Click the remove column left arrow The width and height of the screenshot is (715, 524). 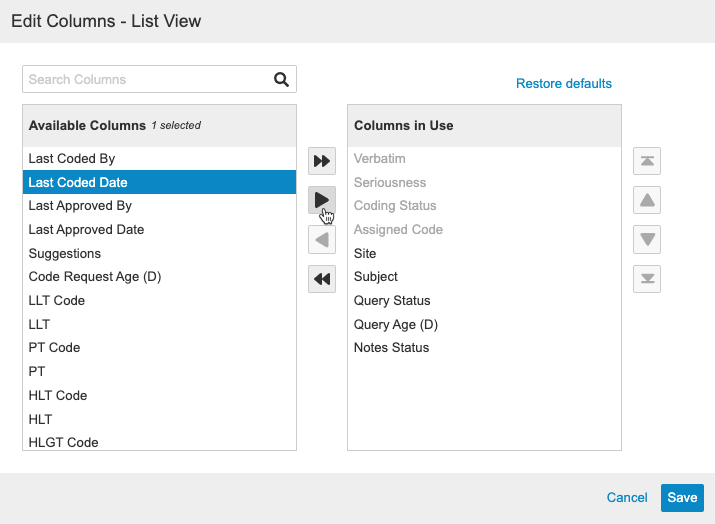coord(322,240)
